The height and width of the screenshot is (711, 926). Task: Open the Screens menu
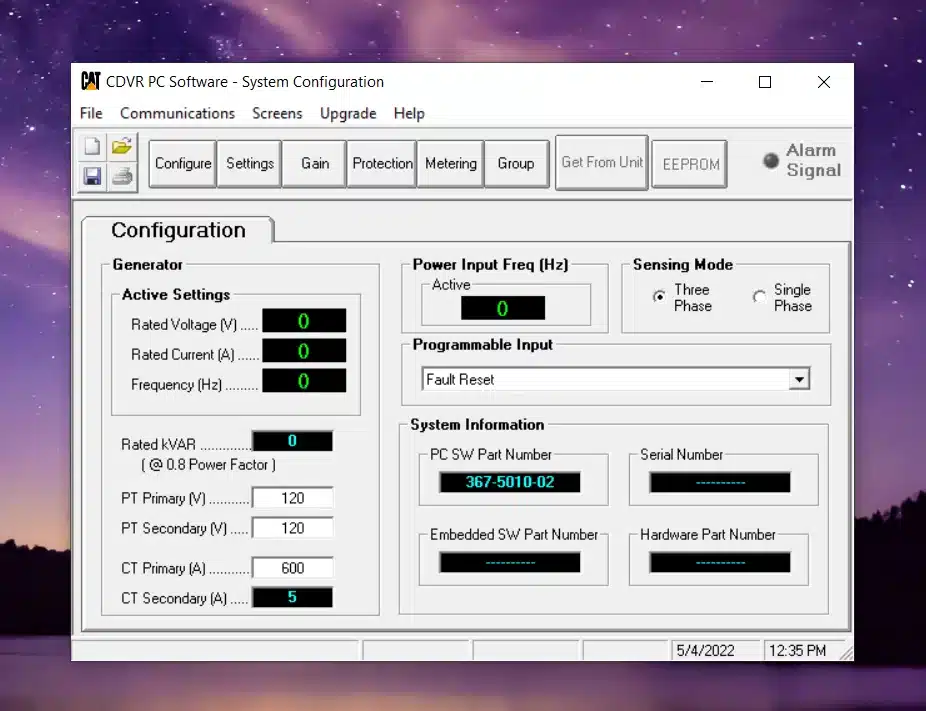tap(277, 113)
